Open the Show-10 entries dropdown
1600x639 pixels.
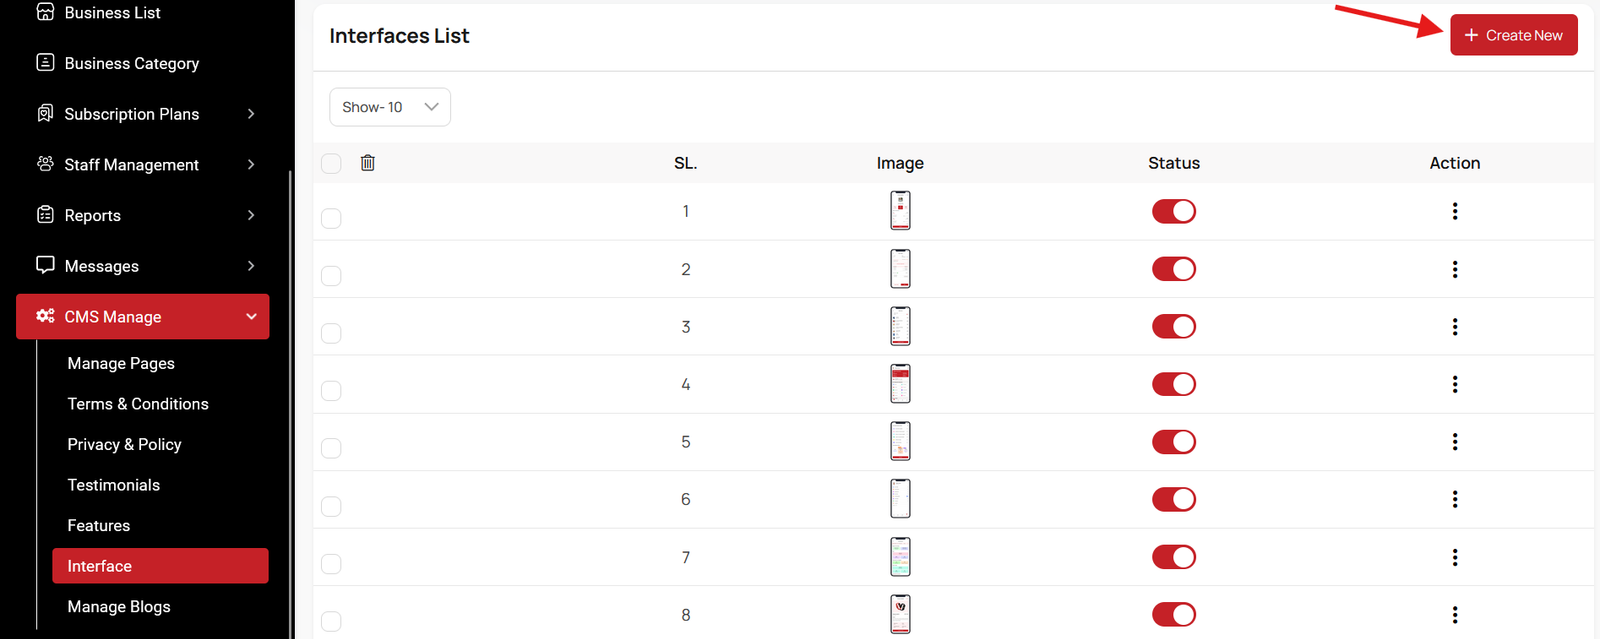[x=390, y=107]
